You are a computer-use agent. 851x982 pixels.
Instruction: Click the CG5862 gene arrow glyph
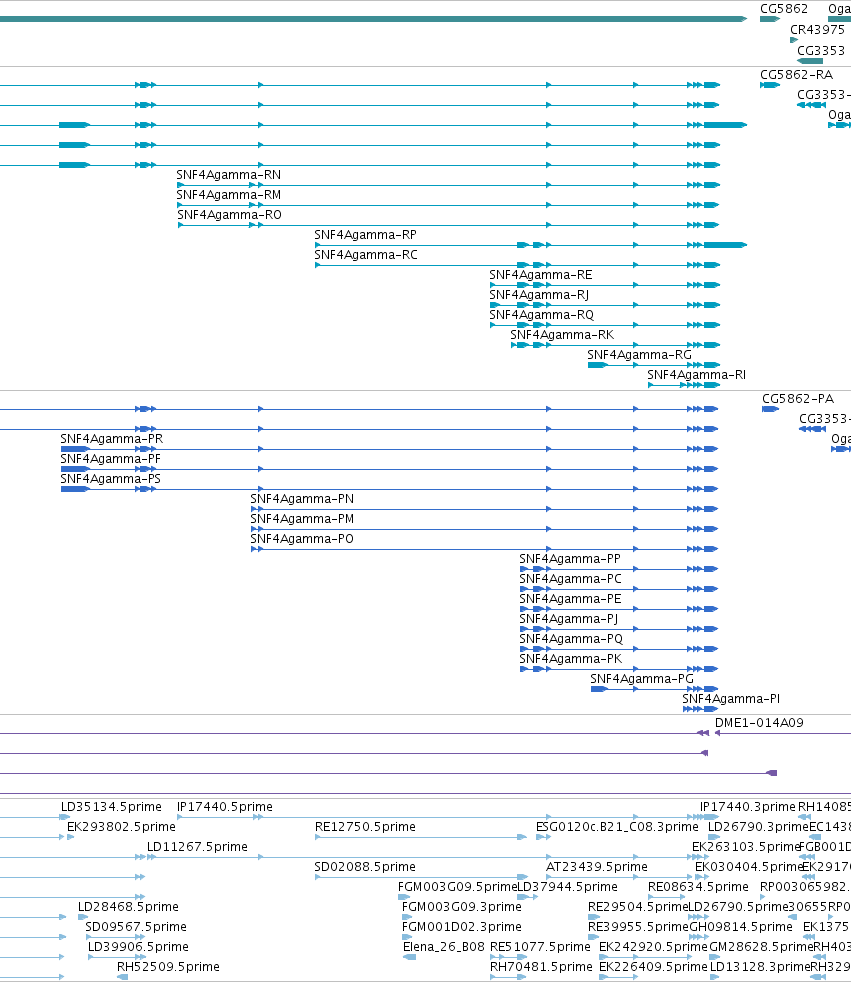tap(770, 19)
